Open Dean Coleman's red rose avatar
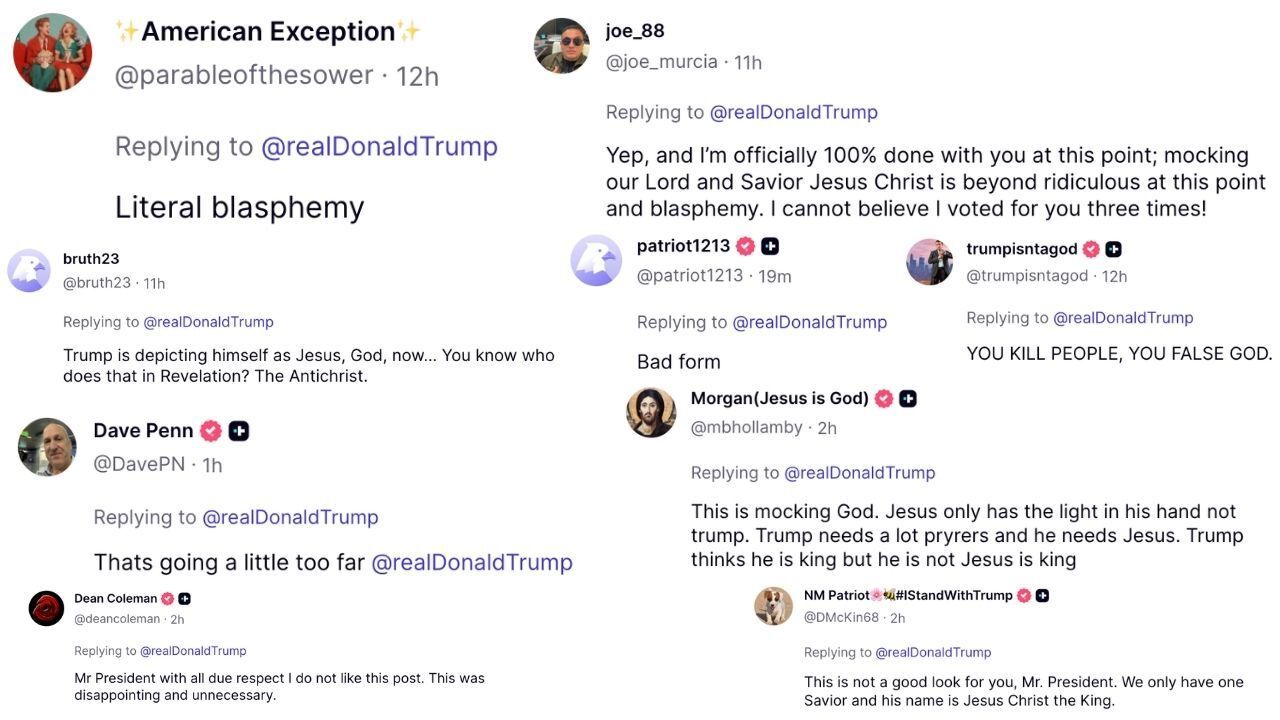The image size is (1280, 720). (46, 608)
